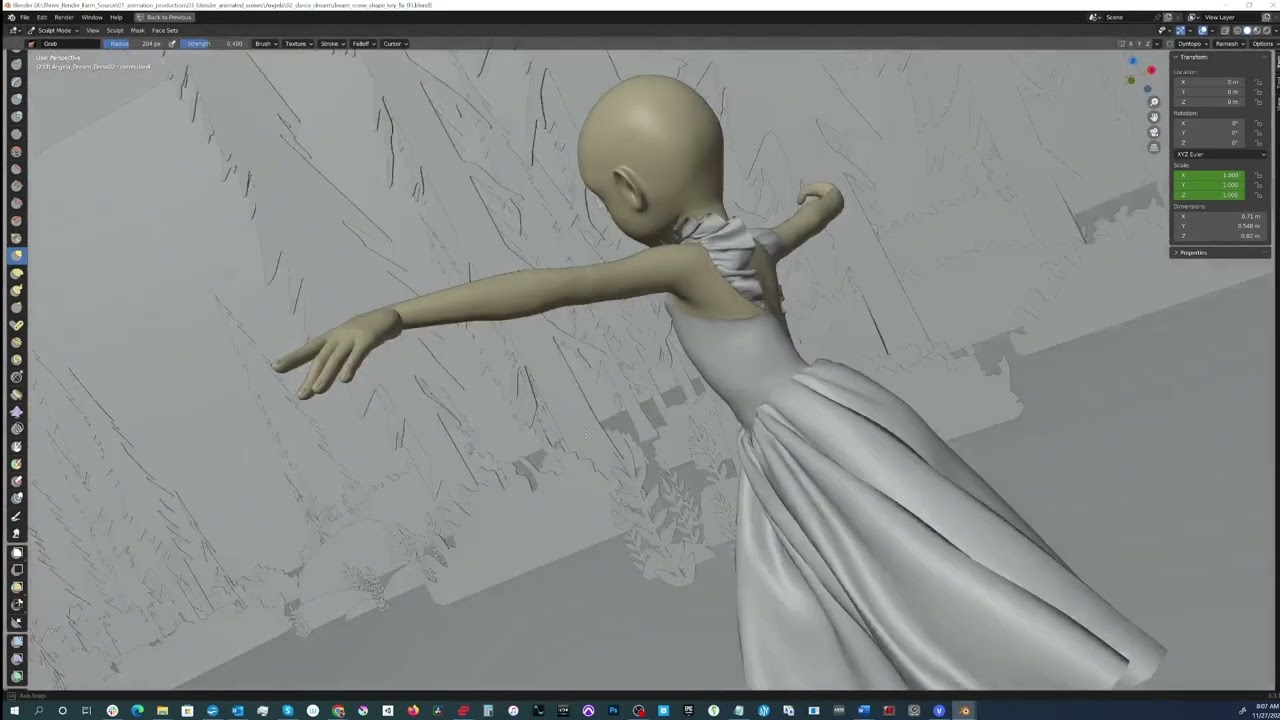Adjust the brush Strength slider
The width and height of the screenshot is (1280, 720).
coord(214,44)
